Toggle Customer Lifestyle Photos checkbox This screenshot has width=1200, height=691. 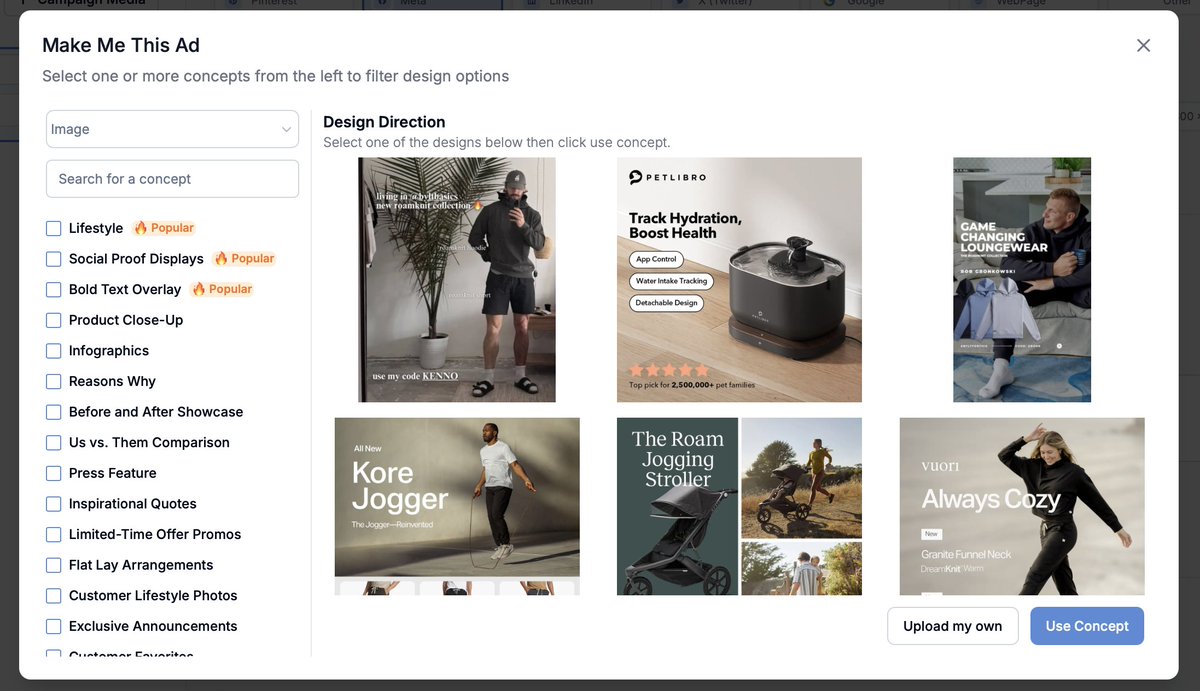pos(54,596)
